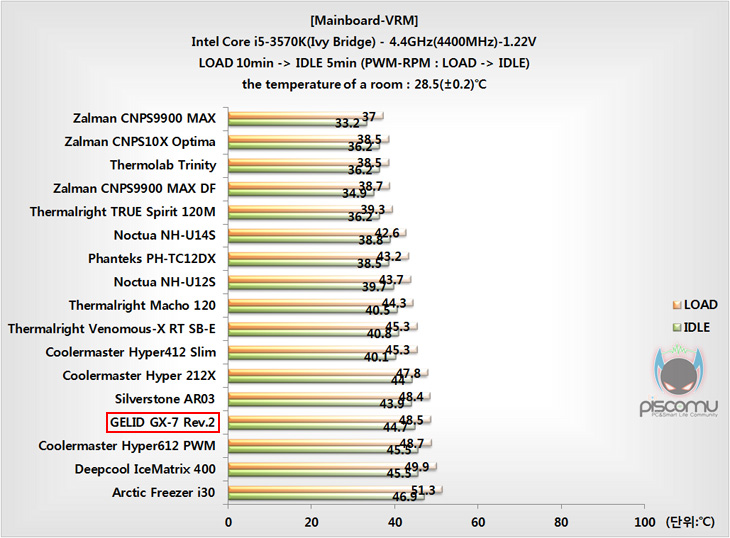Click the 20 axis tick label

pos(311,523)
